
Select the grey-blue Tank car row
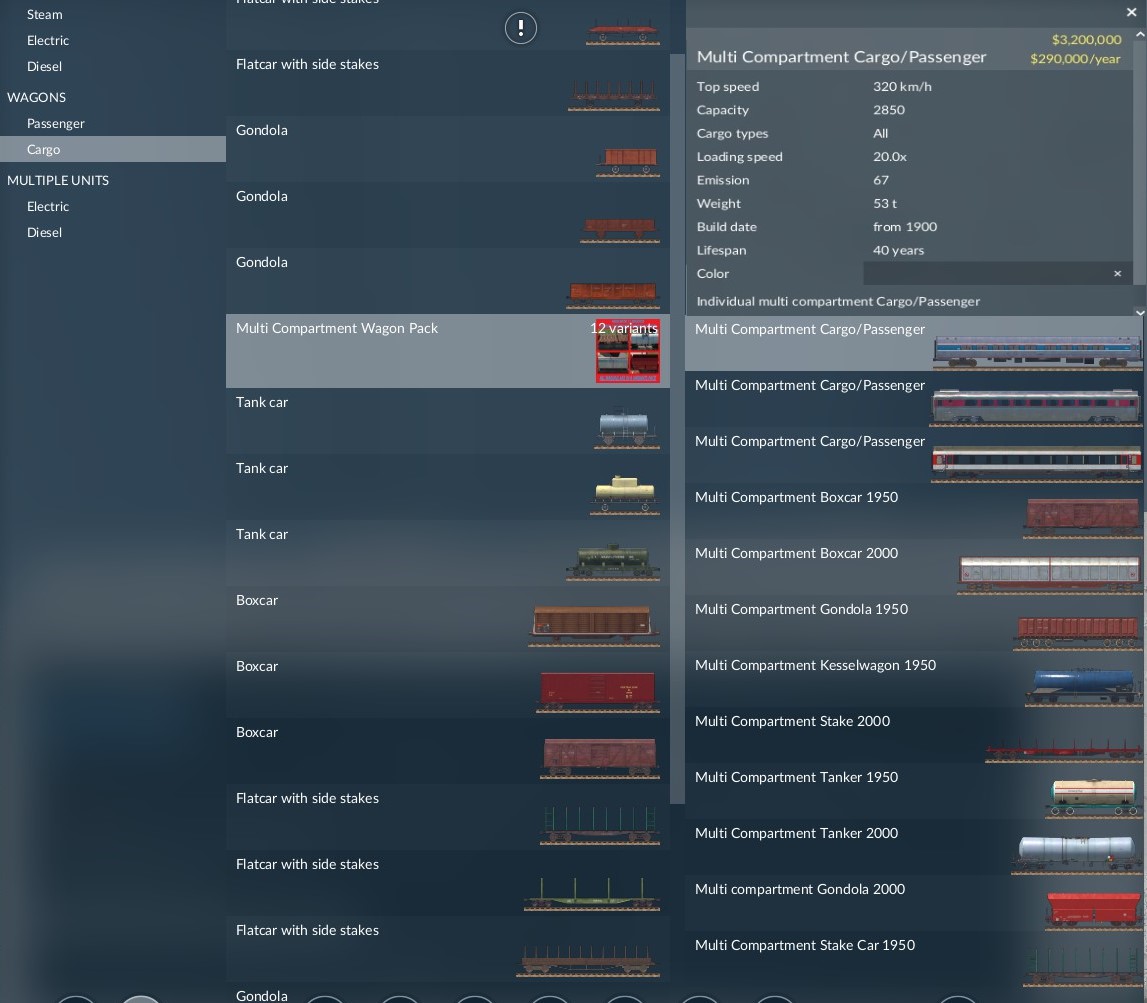[x=448, y=421]
